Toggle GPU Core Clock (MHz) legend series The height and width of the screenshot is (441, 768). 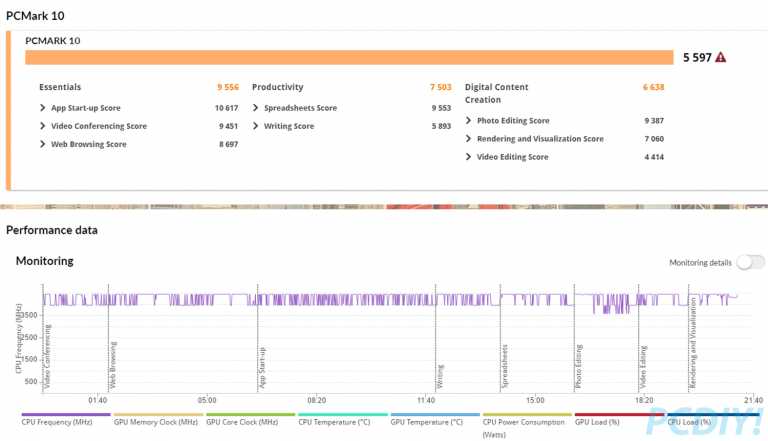tap(250, 419)
